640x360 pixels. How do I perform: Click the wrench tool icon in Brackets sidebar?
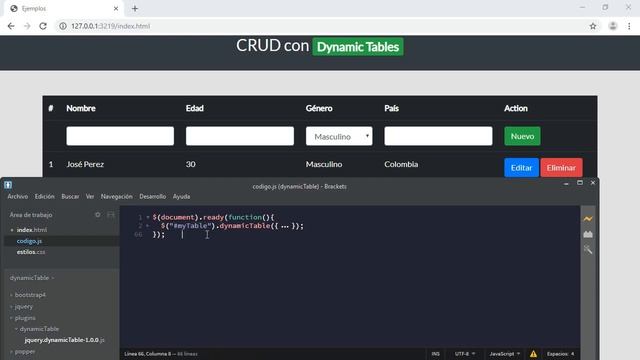tap(588, 249)
